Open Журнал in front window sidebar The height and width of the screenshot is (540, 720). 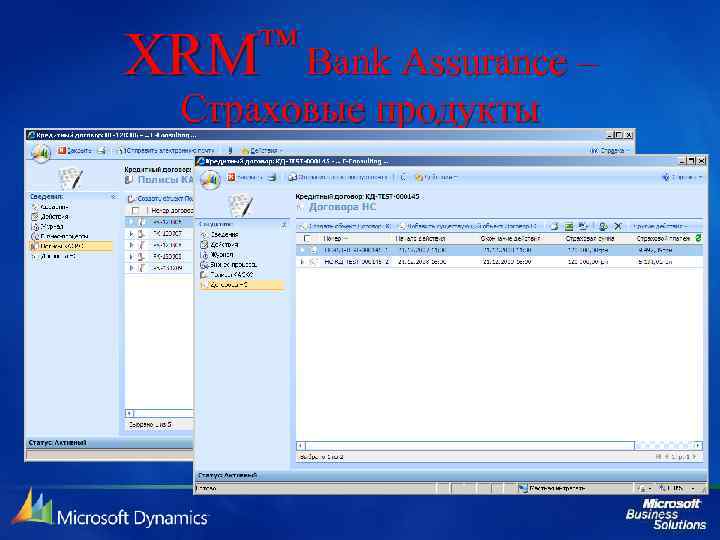tap(217, 254)
